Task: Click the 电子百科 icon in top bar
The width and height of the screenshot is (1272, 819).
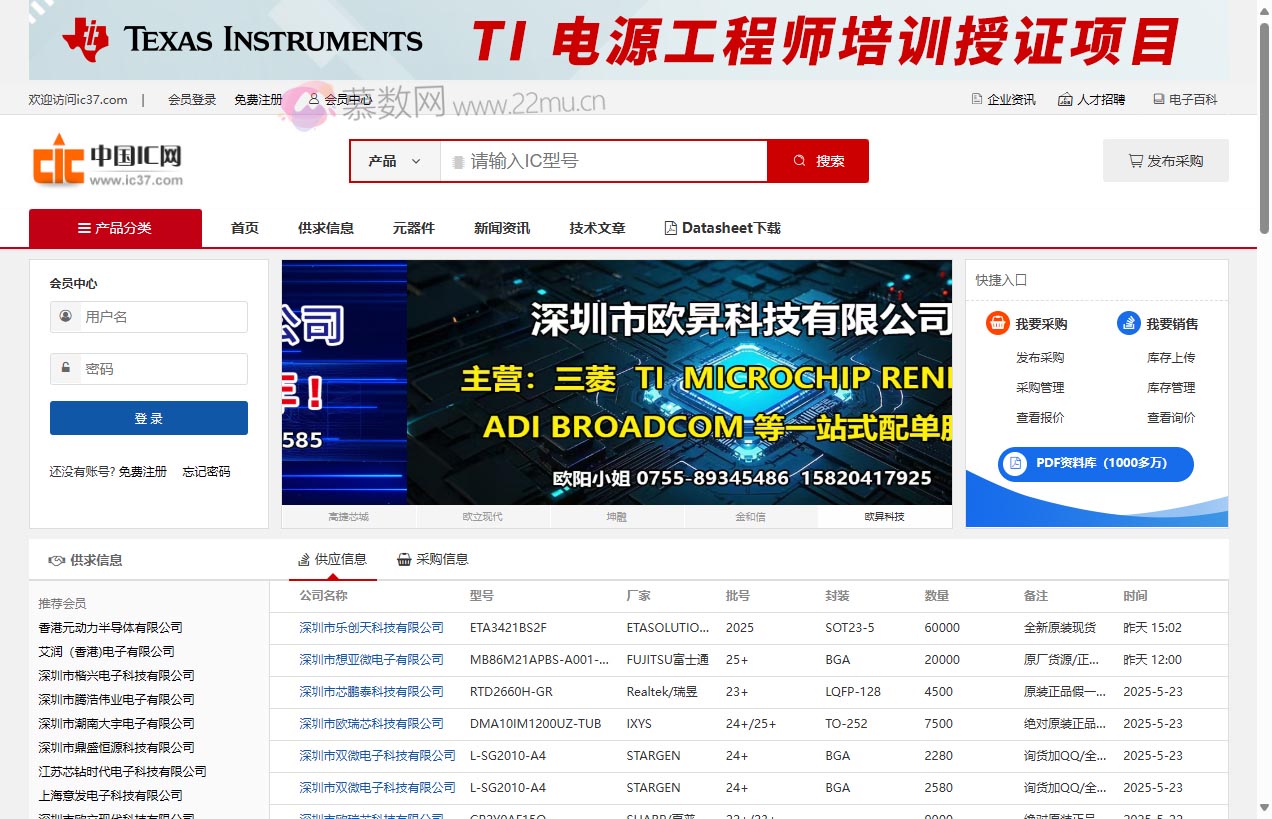Action: pos(1158,99)
